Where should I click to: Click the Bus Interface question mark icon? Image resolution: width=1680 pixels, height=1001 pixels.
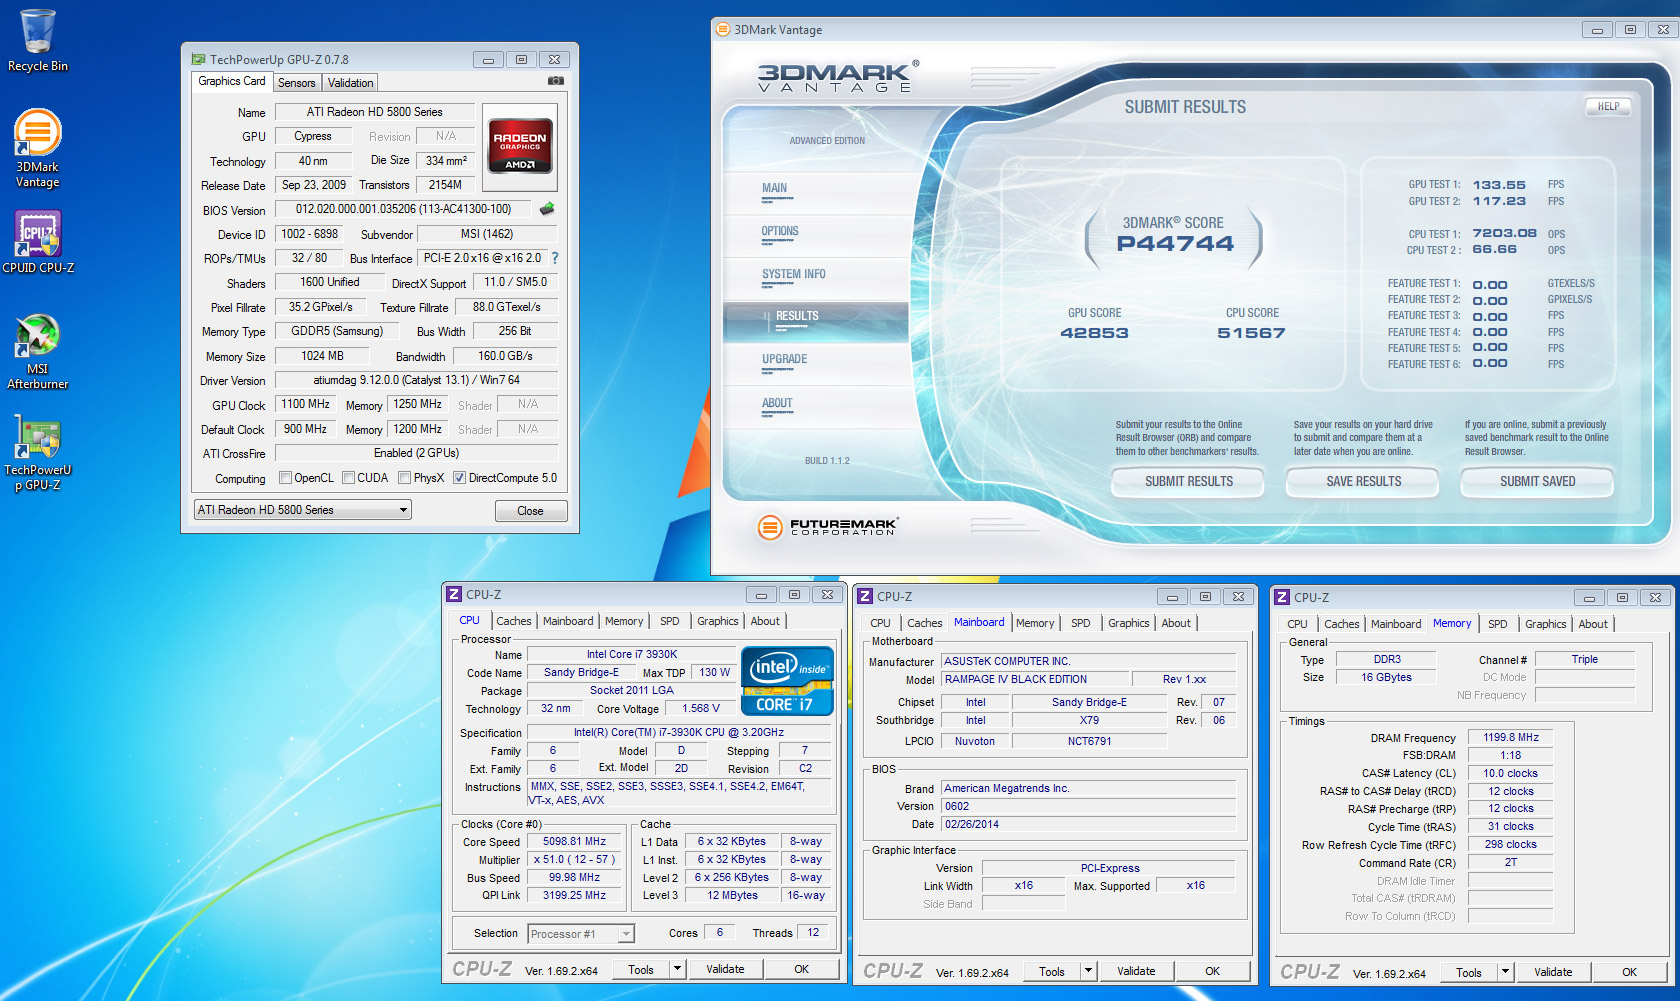(555, 258)
